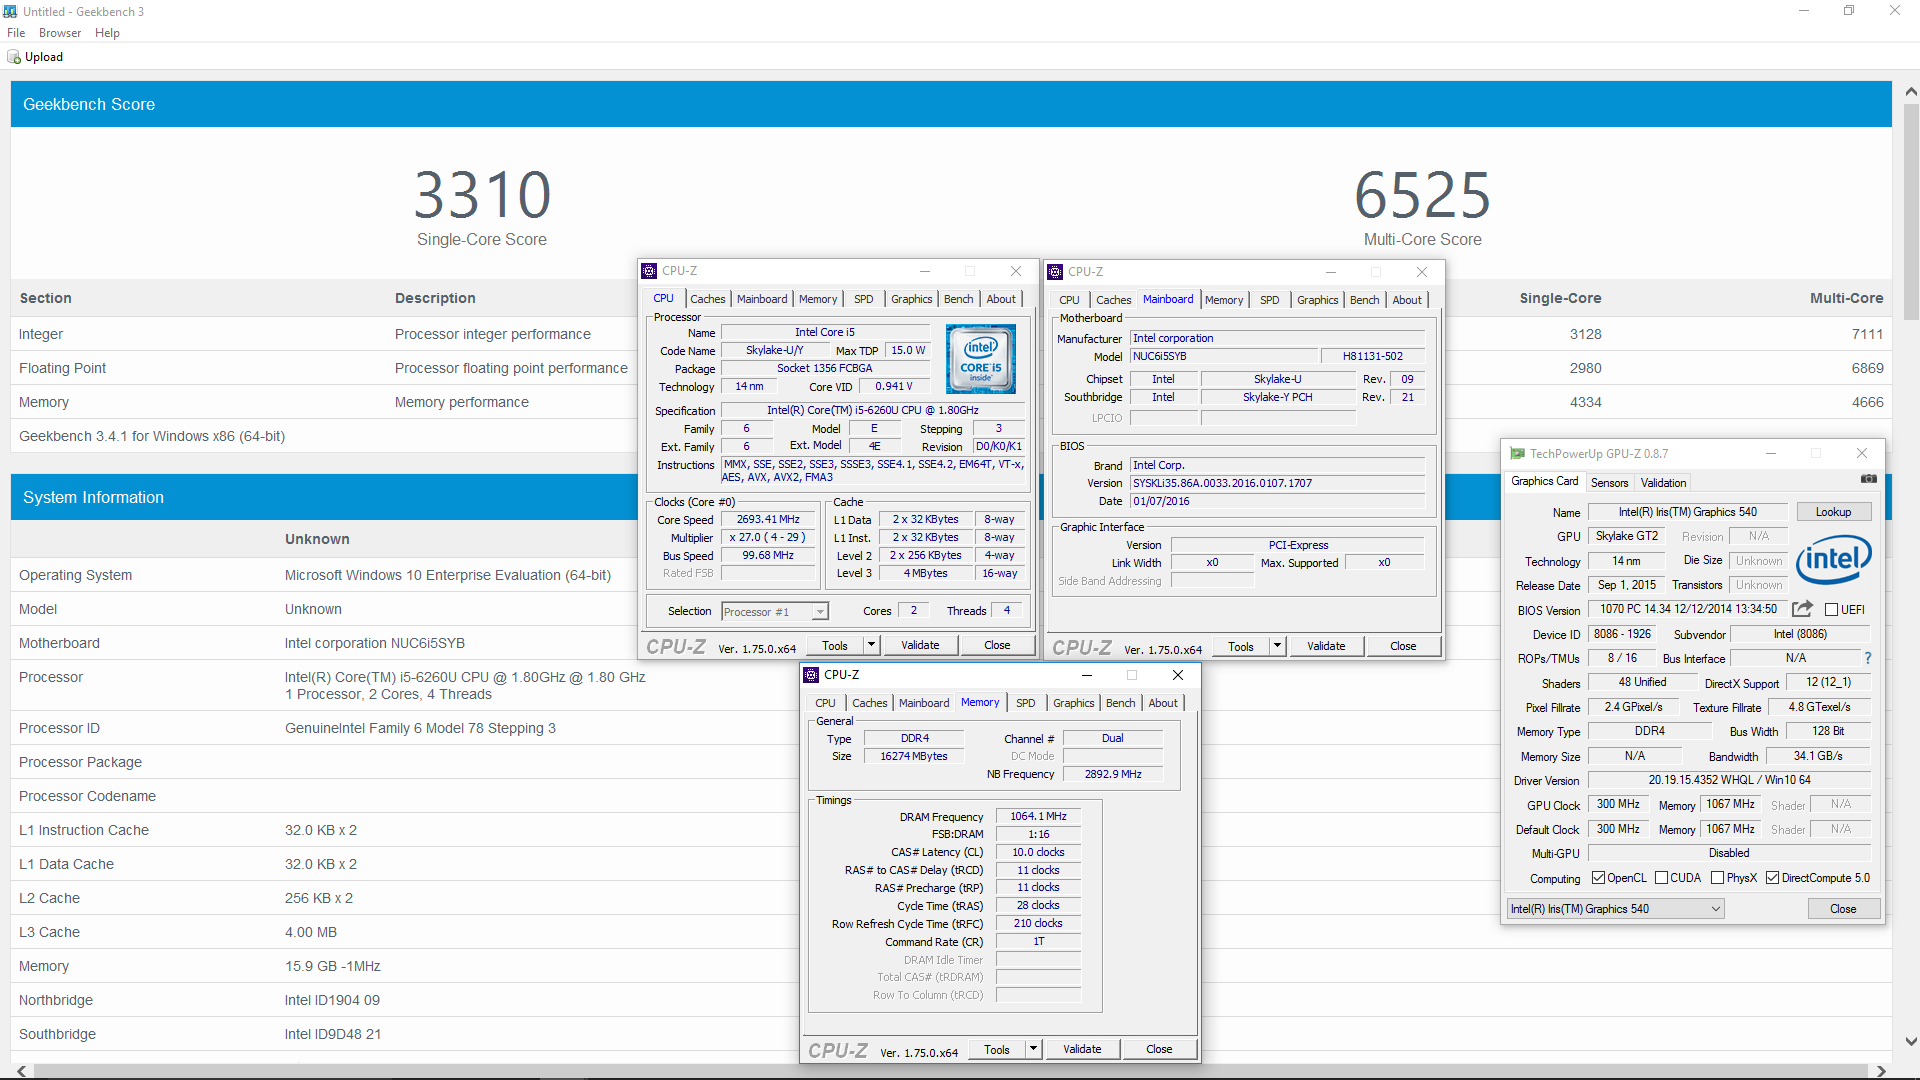The width and height of the screenshot is (1920, 1080).
Task: Click the Driver Version field in GPU-Z
Action: pos(1729,780)
